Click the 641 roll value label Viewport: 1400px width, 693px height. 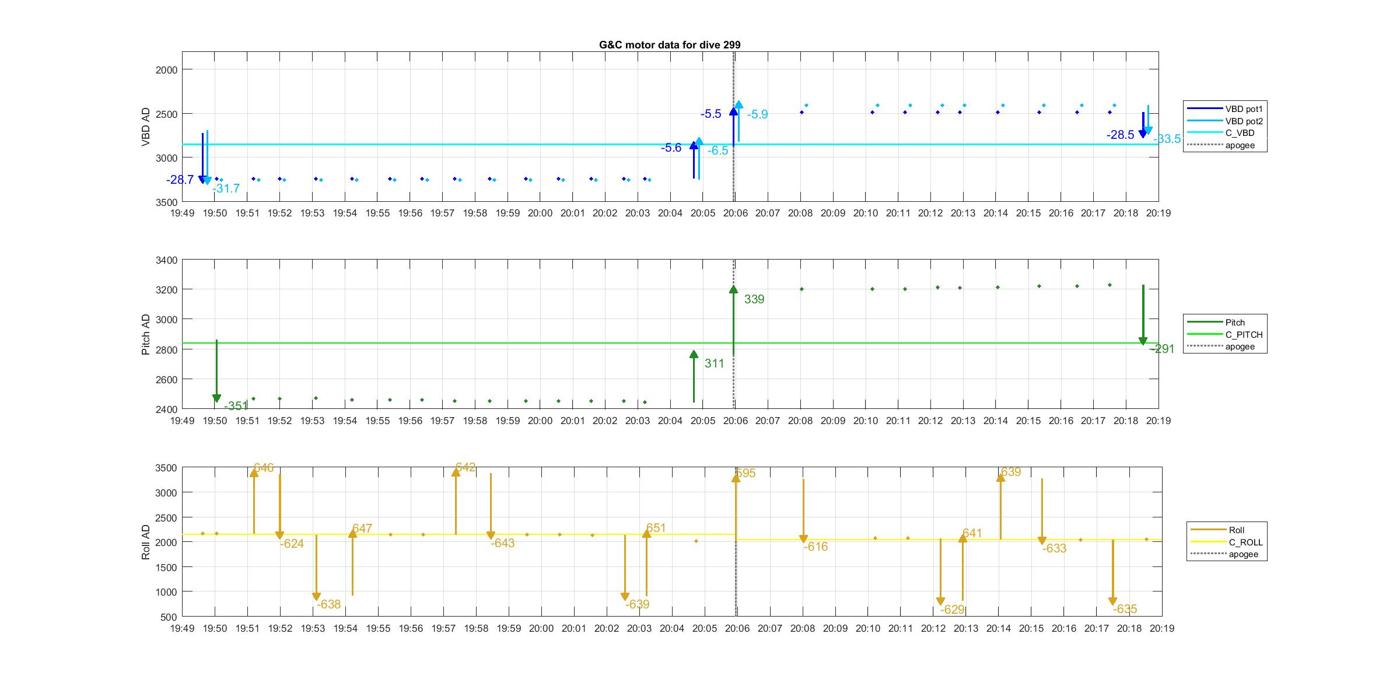pos(973,534)
